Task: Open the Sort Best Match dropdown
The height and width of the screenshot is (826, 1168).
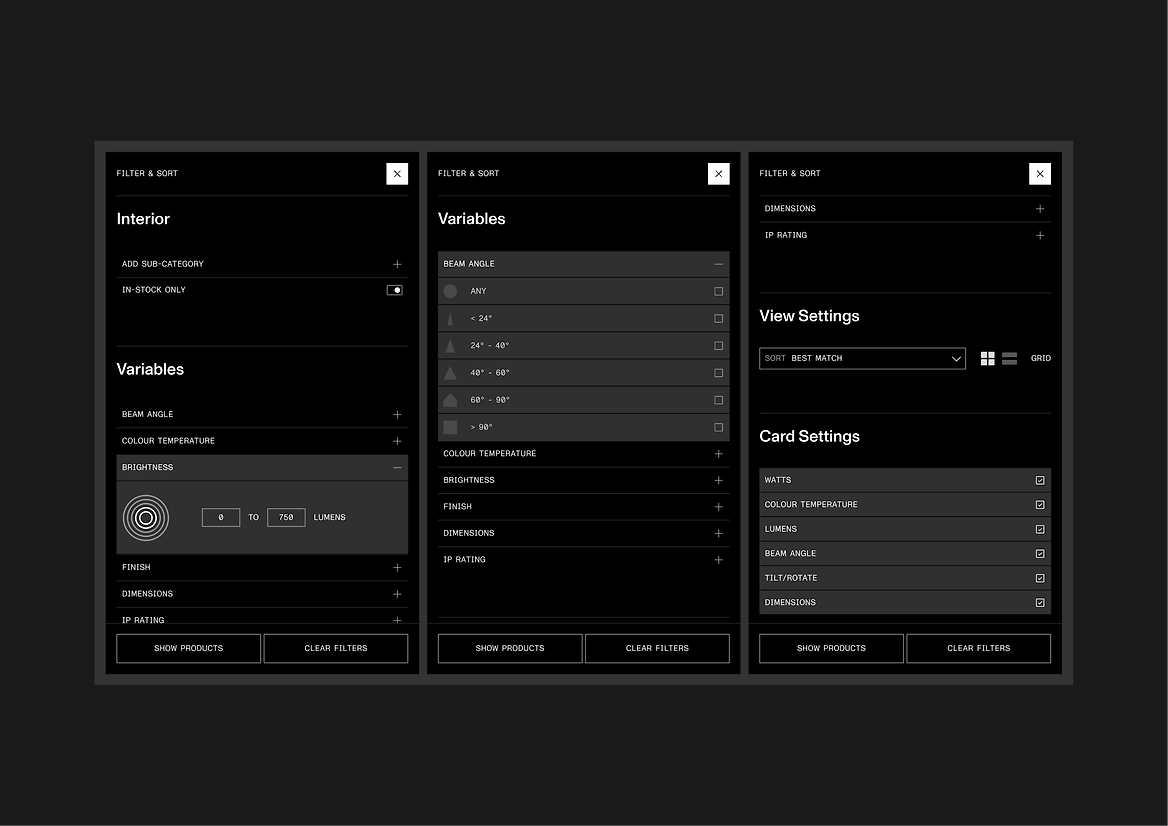Action: 862,358
